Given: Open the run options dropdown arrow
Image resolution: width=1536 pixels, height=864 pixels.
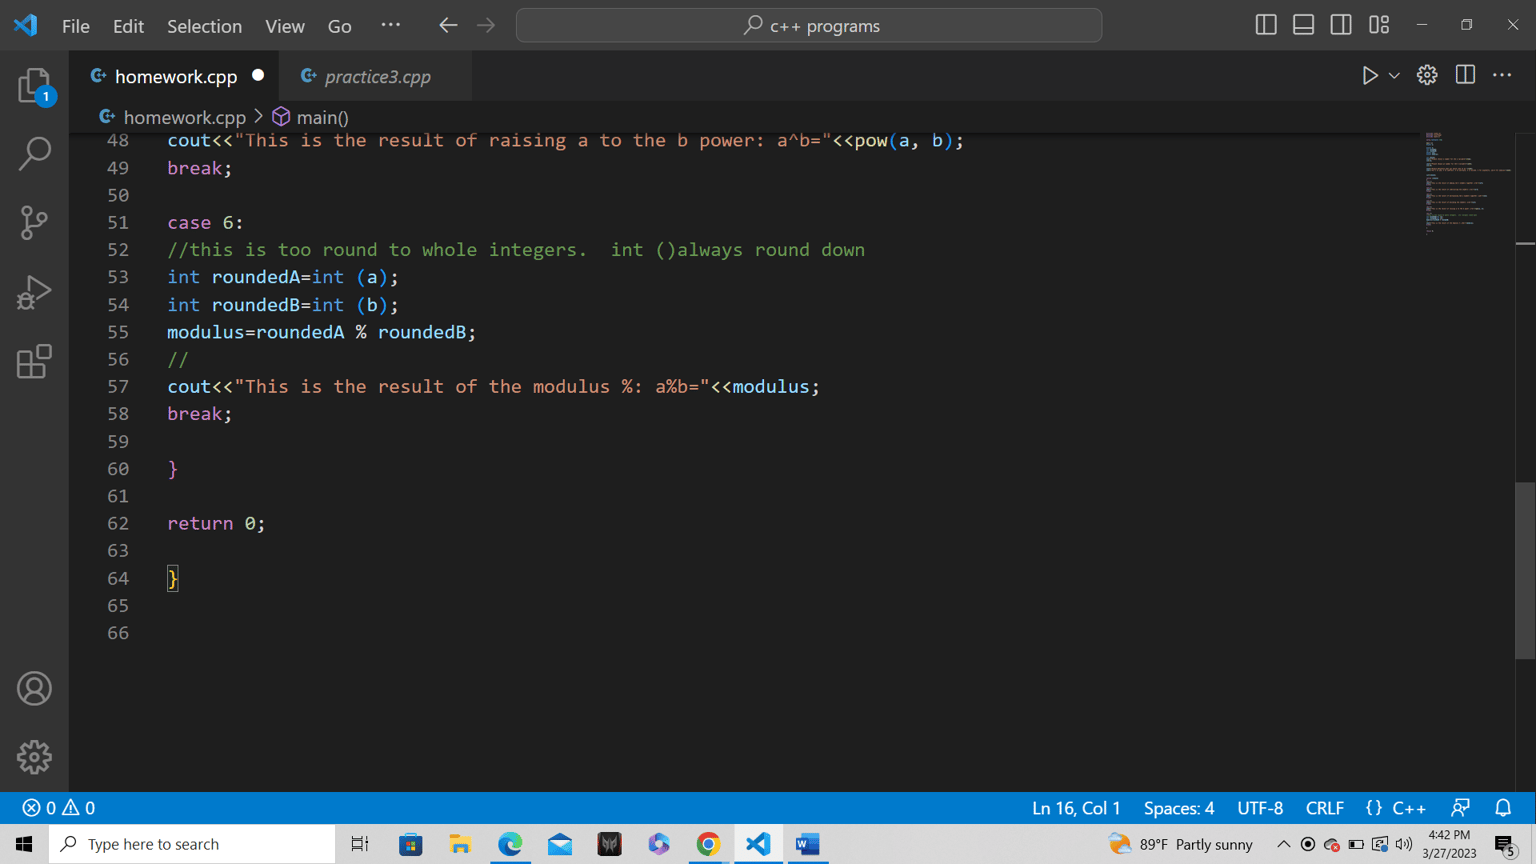Looking at the screenshot, I should coord(1394,76).
